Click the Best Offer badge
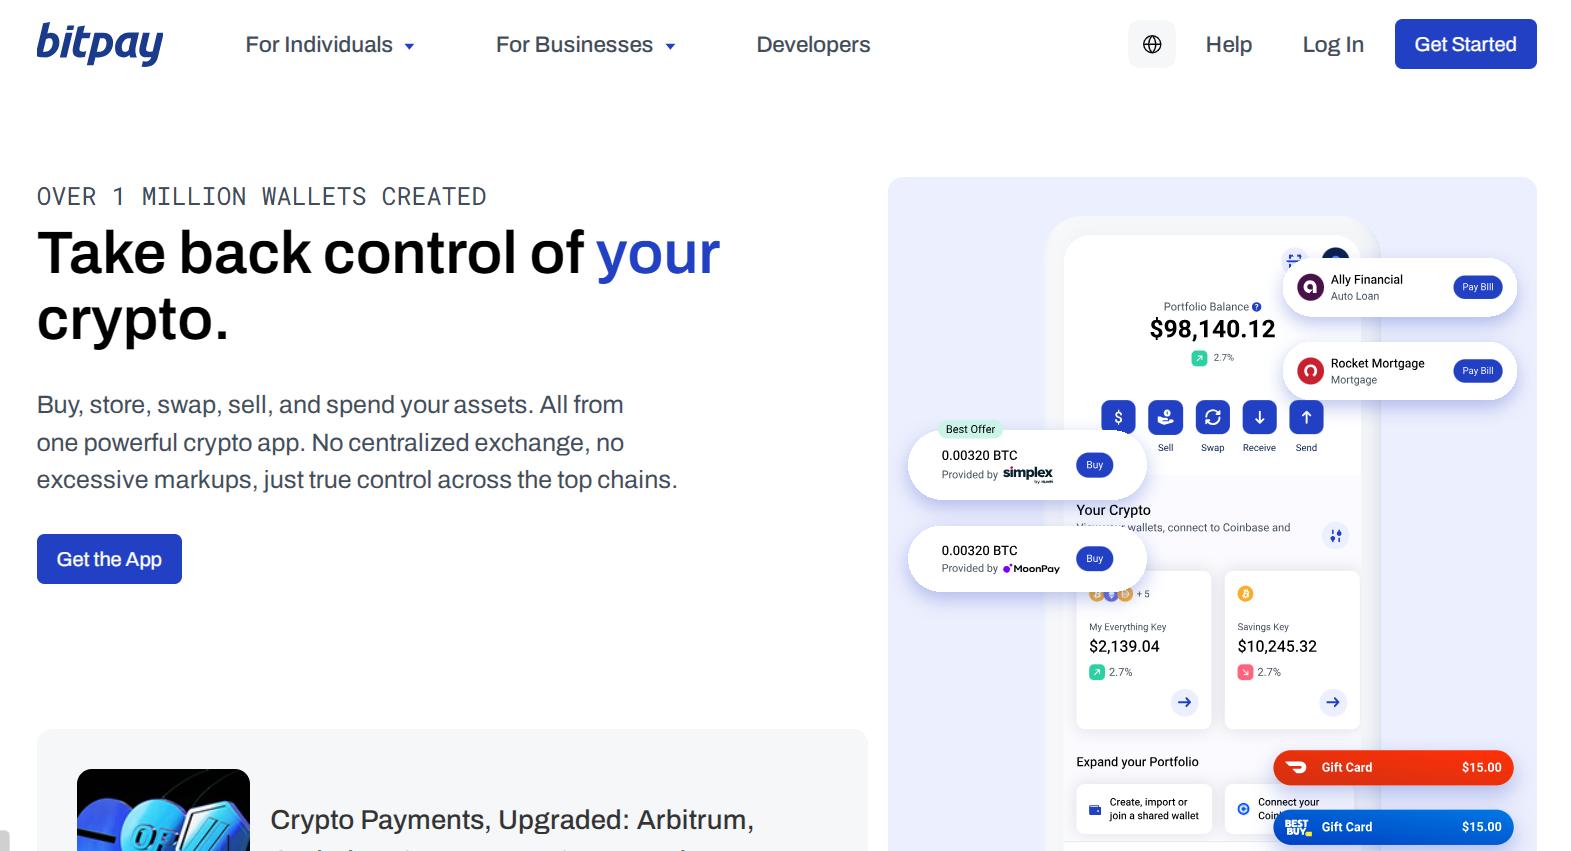1571x851 pixels. pyautogui.click(x=970, y=429)
